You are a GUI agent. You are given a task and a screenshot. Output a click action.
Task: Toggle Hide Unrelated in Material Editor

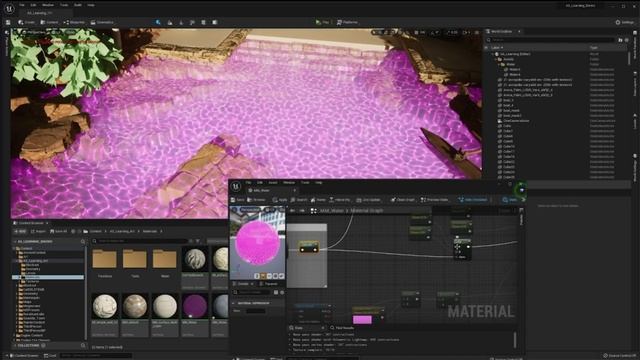[x=473, y=200]
